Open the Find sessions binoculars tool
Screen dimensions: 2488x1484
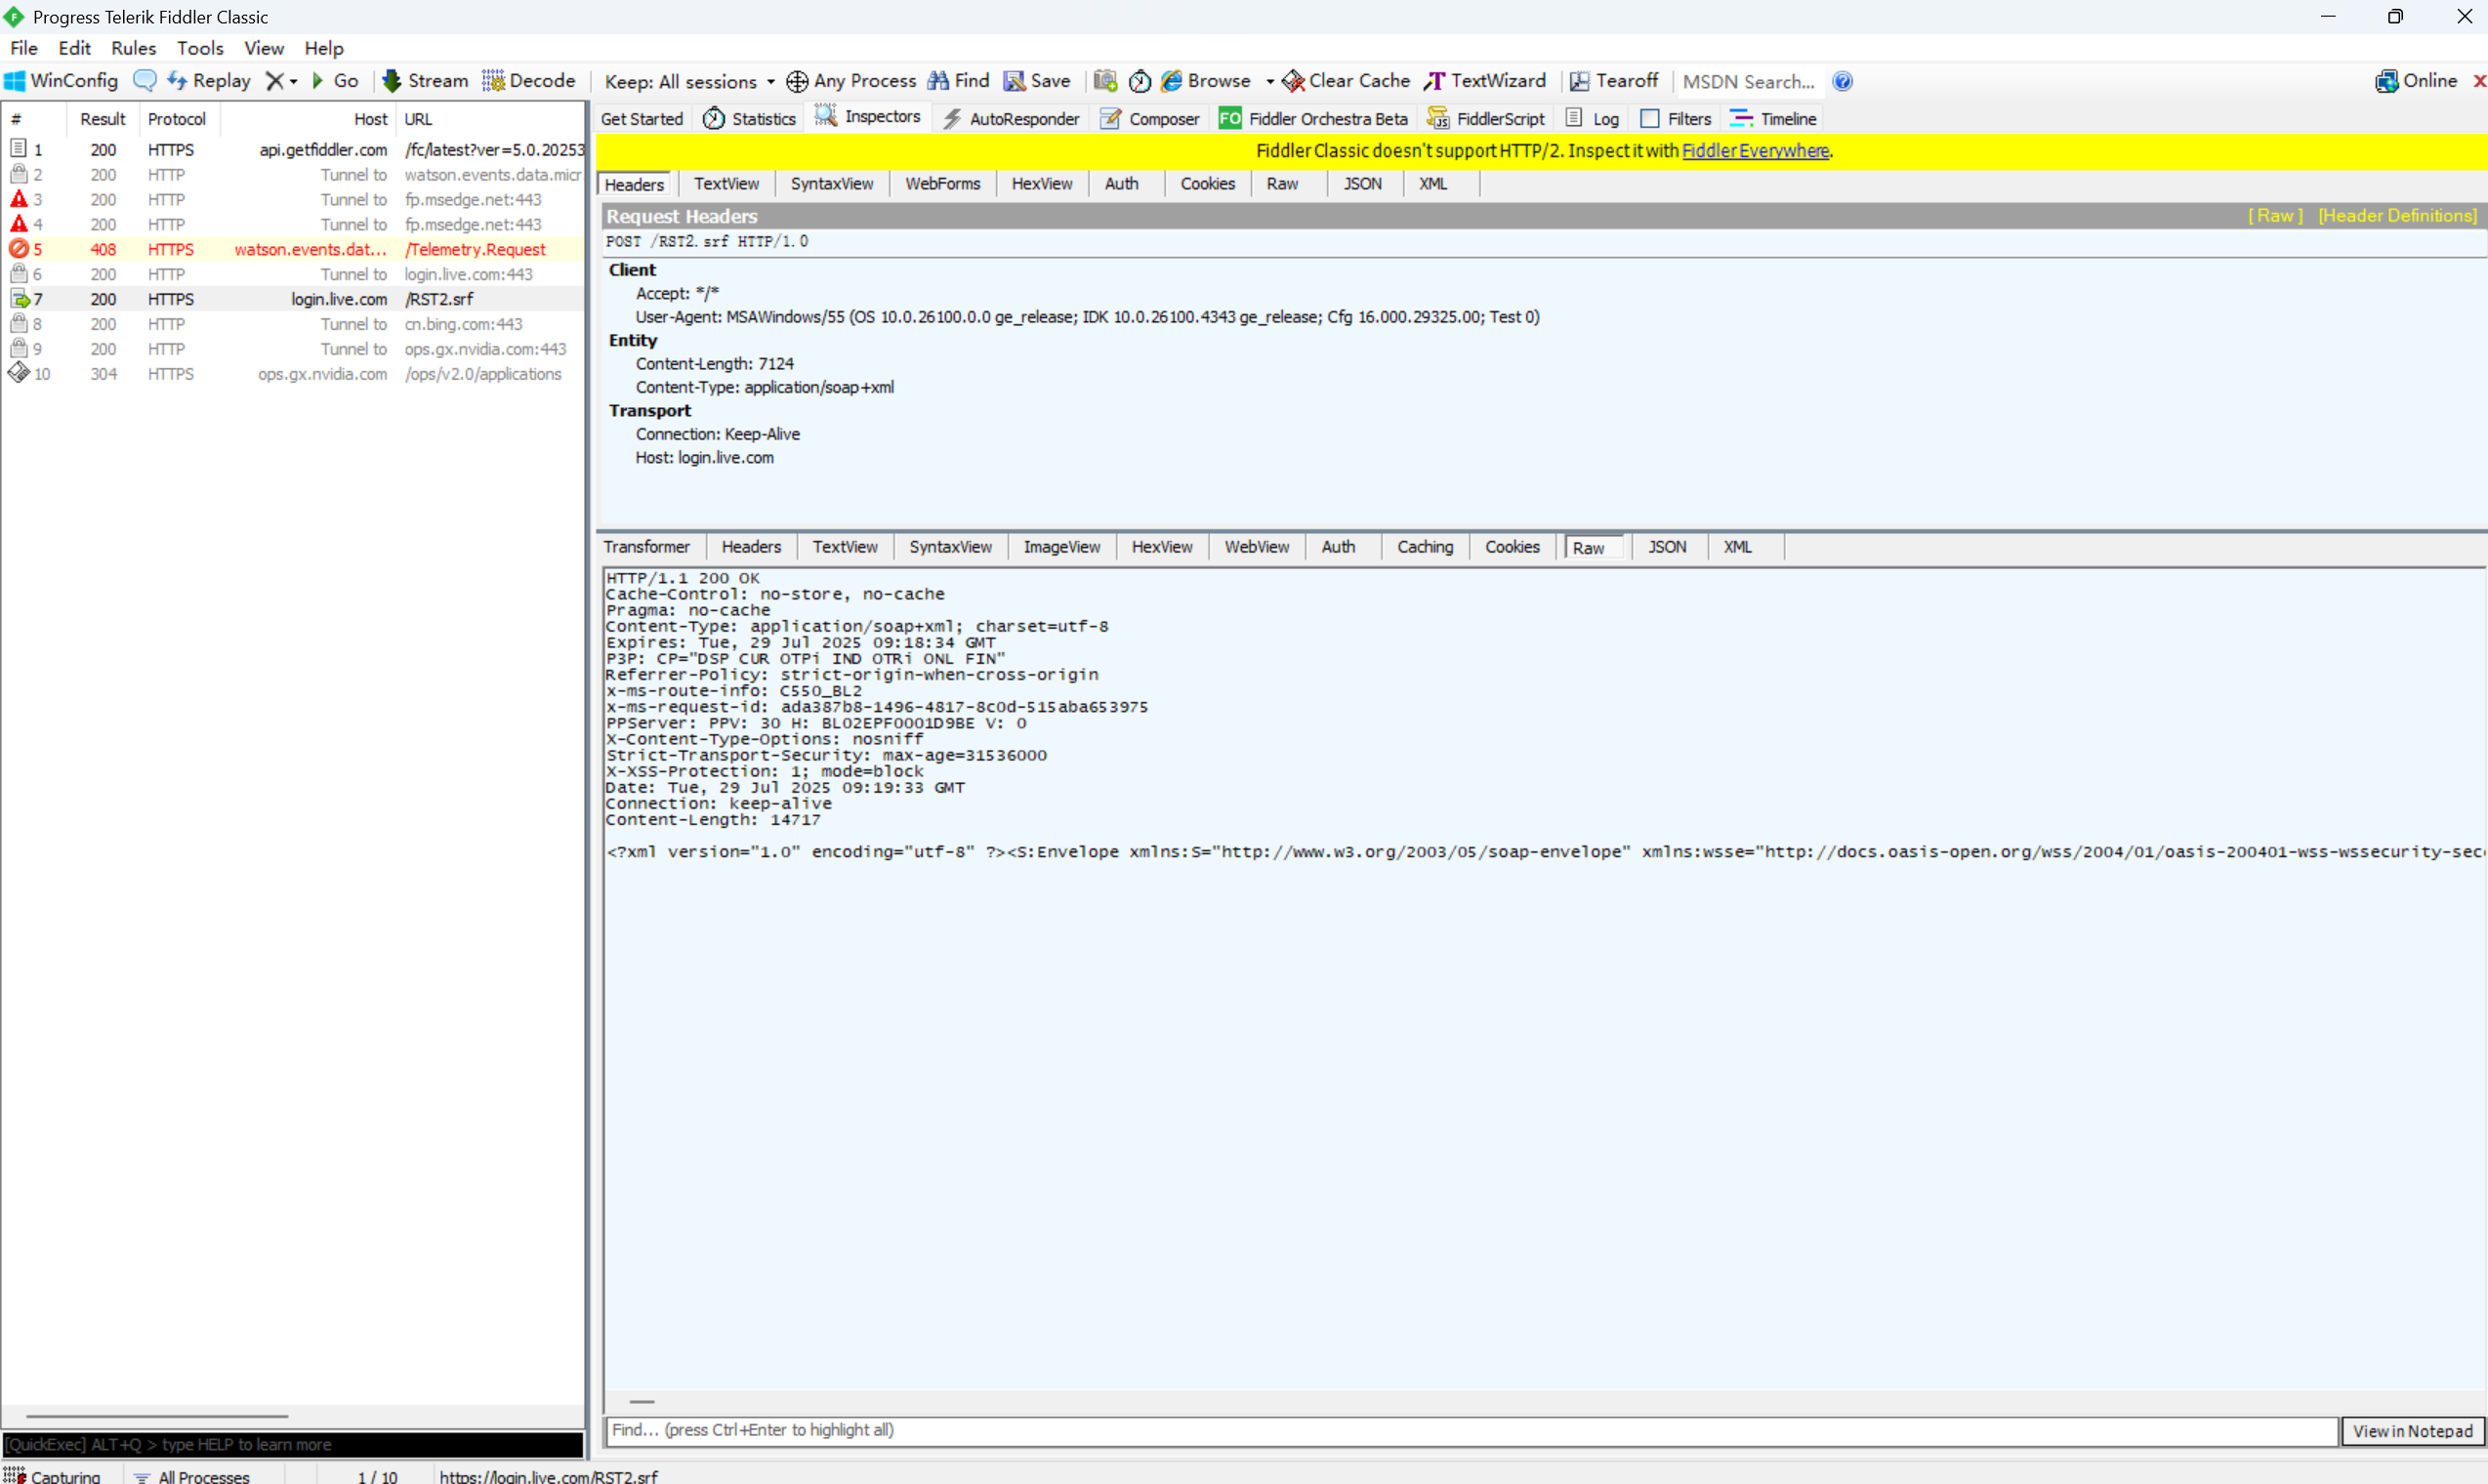tap(958, 81)
